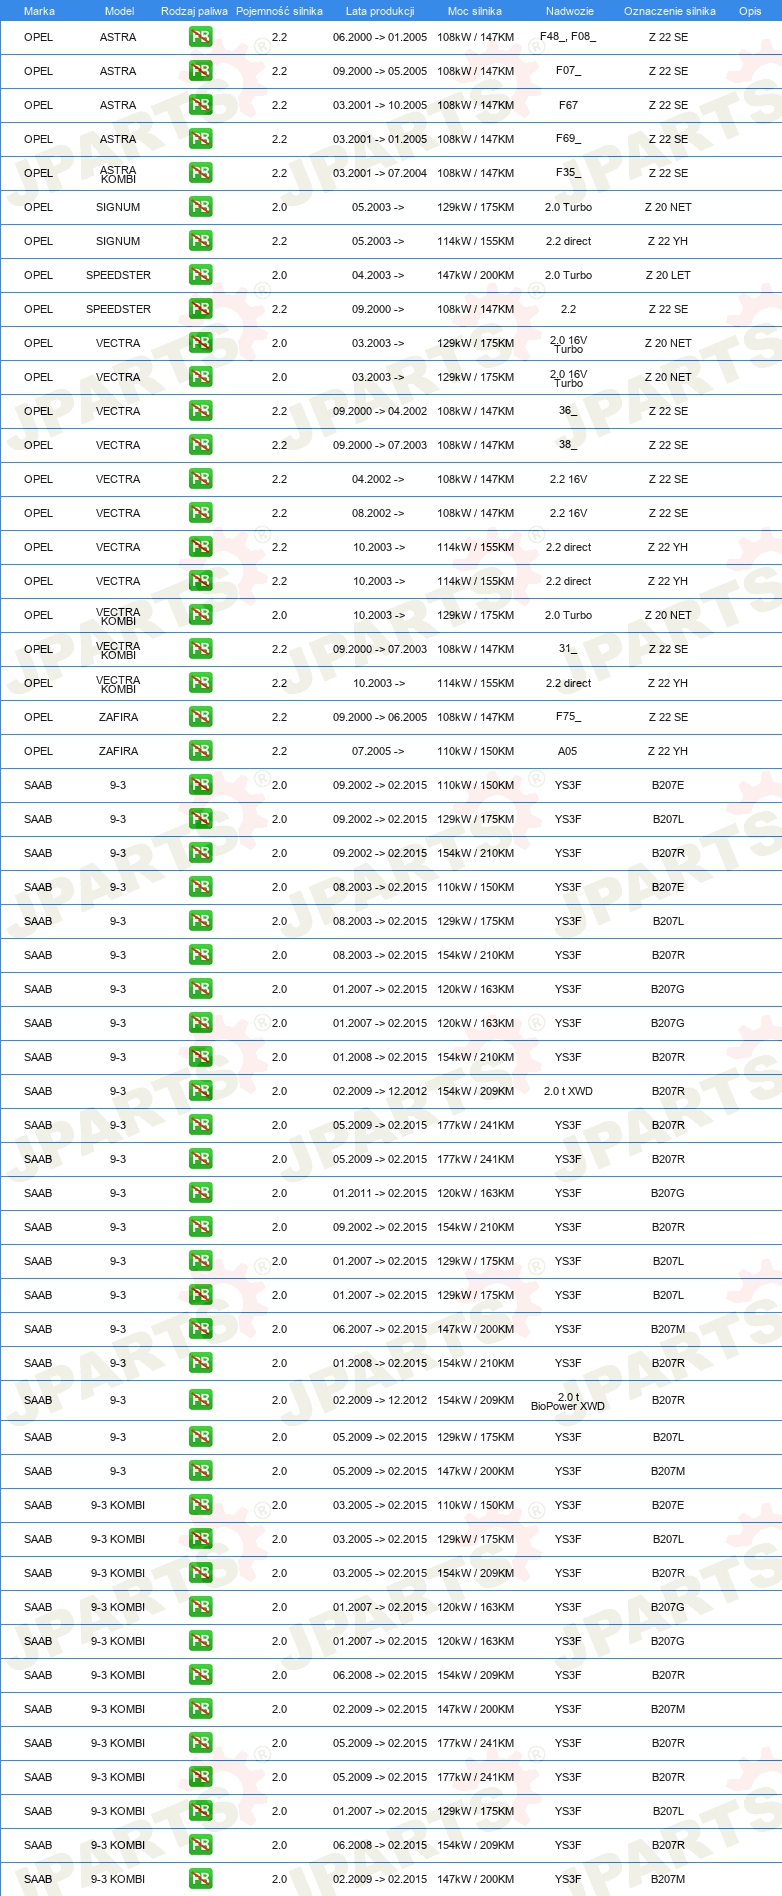Viewport: 782px width, 1896px height.
Task: Click petrol icon in Vectra 36_ row
Action: pos(200,411)
